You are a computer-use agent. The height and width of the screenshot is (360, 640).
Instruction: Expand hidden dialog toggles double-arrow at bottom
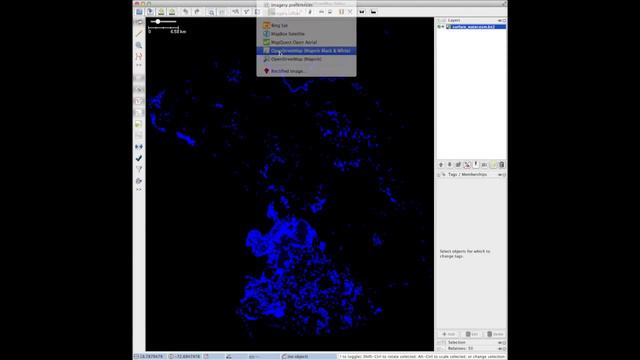coord(139,190)
